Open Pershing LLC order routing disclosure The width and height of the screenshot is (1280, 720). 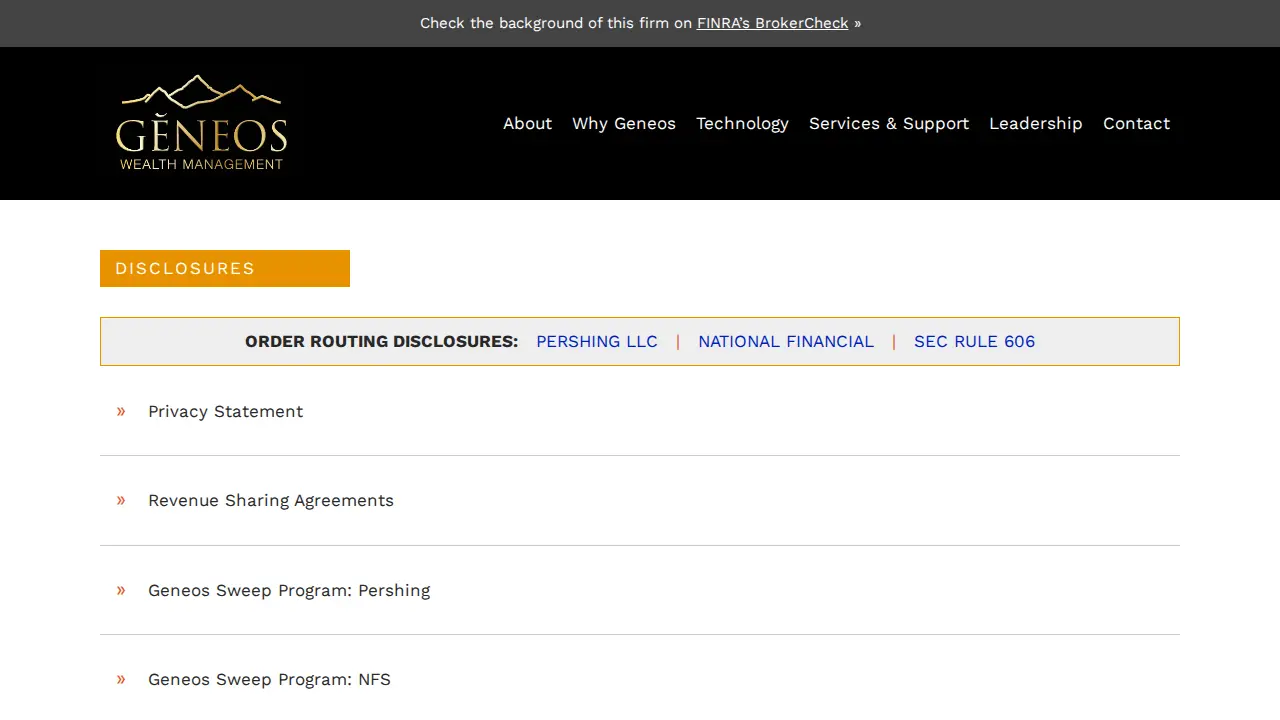point(597,341)
